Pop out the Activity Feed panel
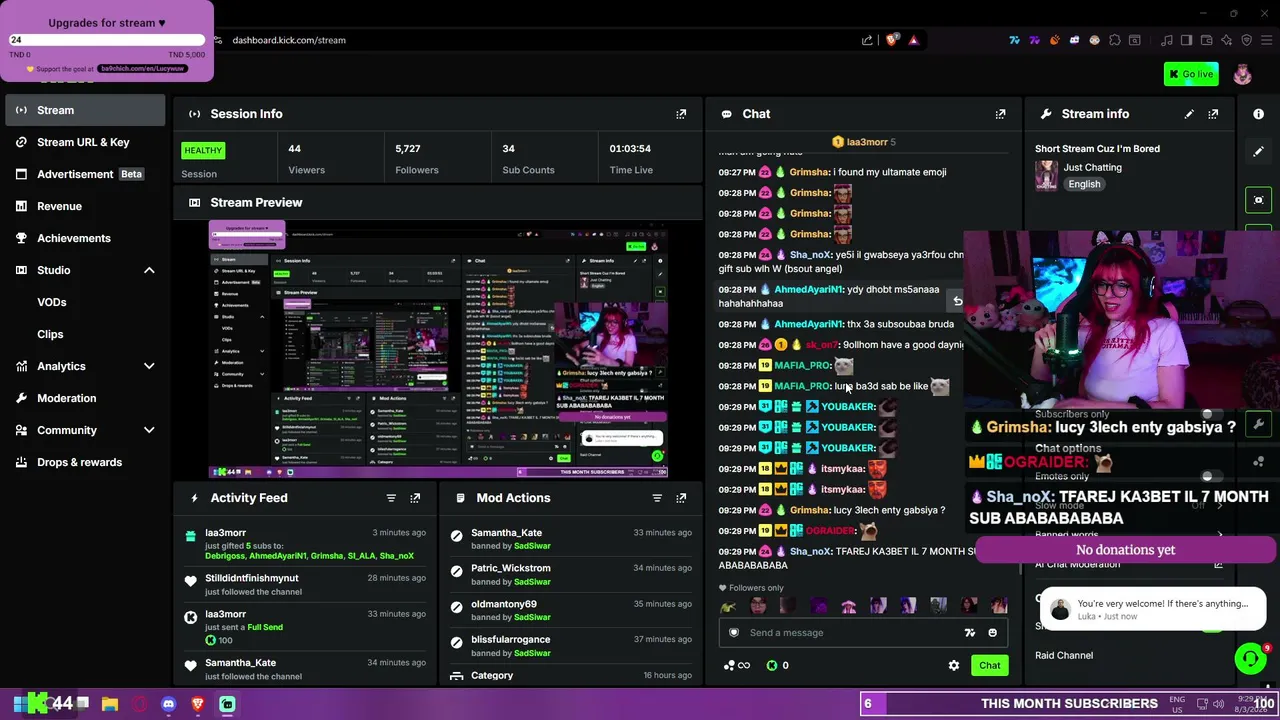The height and width of the screenshot is (720, 1280). [x=415, y=498]
